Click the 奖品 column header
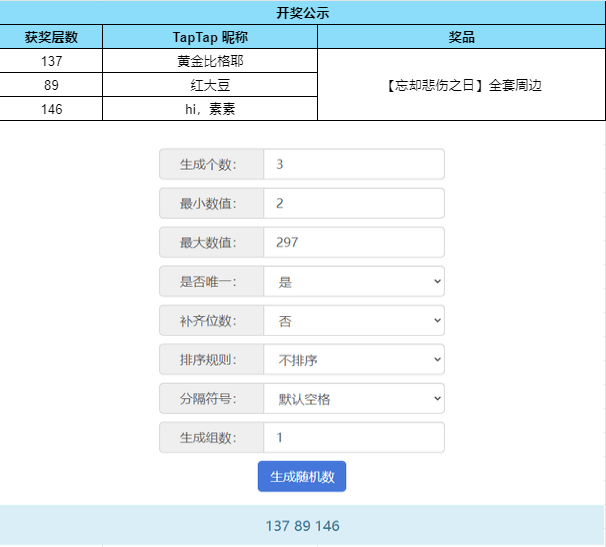The width and height of the screenshot is (606, 547). pos(461,37)
